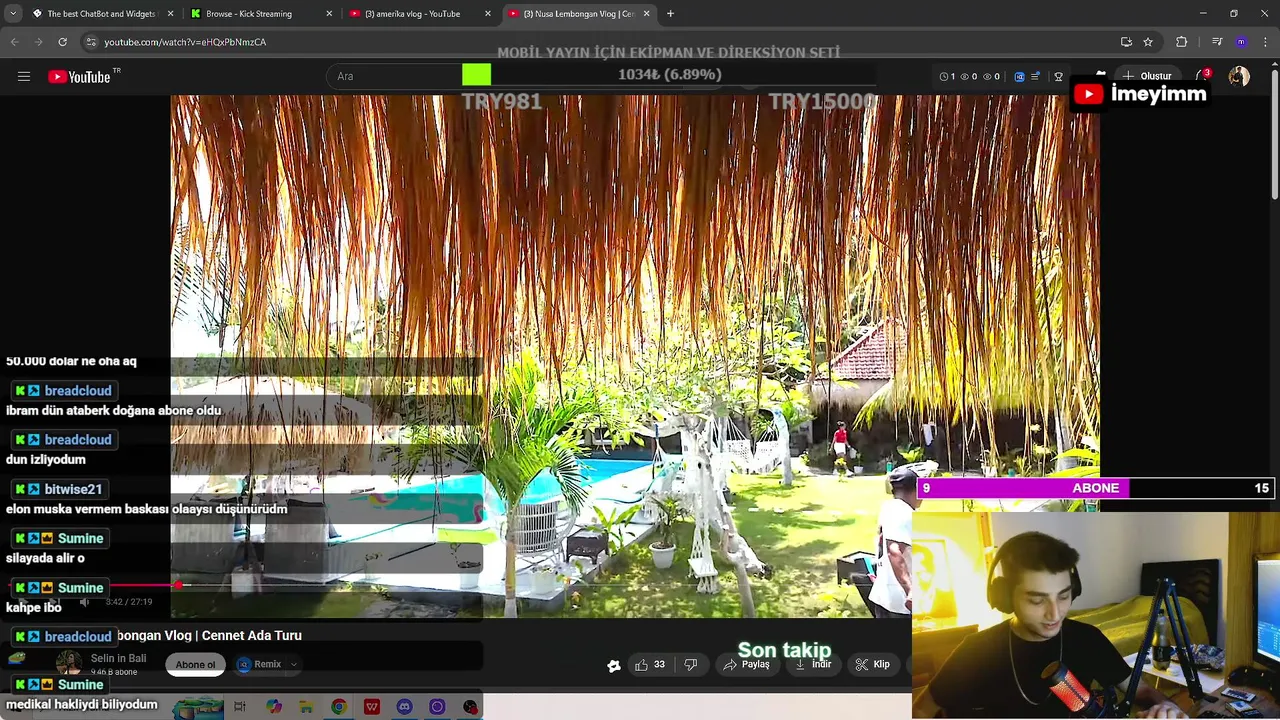Bookmark this page with the star icon
This screenshot has width=1280, height=720.
coord(1148,42)
